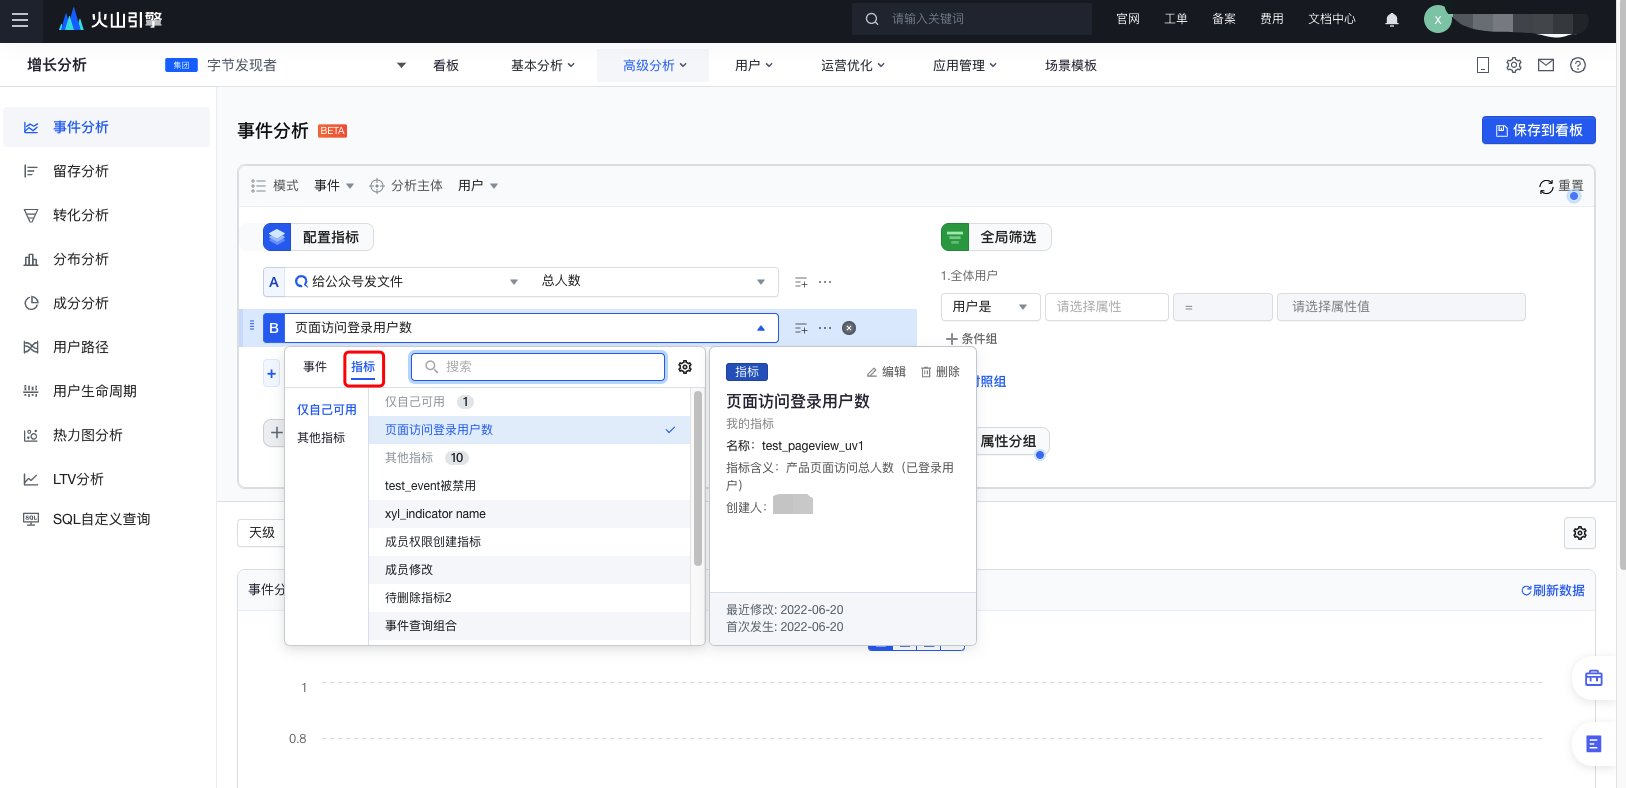Open the more options dots on row A
Viewport: 1626px width, 788px height.
[825, 282]
